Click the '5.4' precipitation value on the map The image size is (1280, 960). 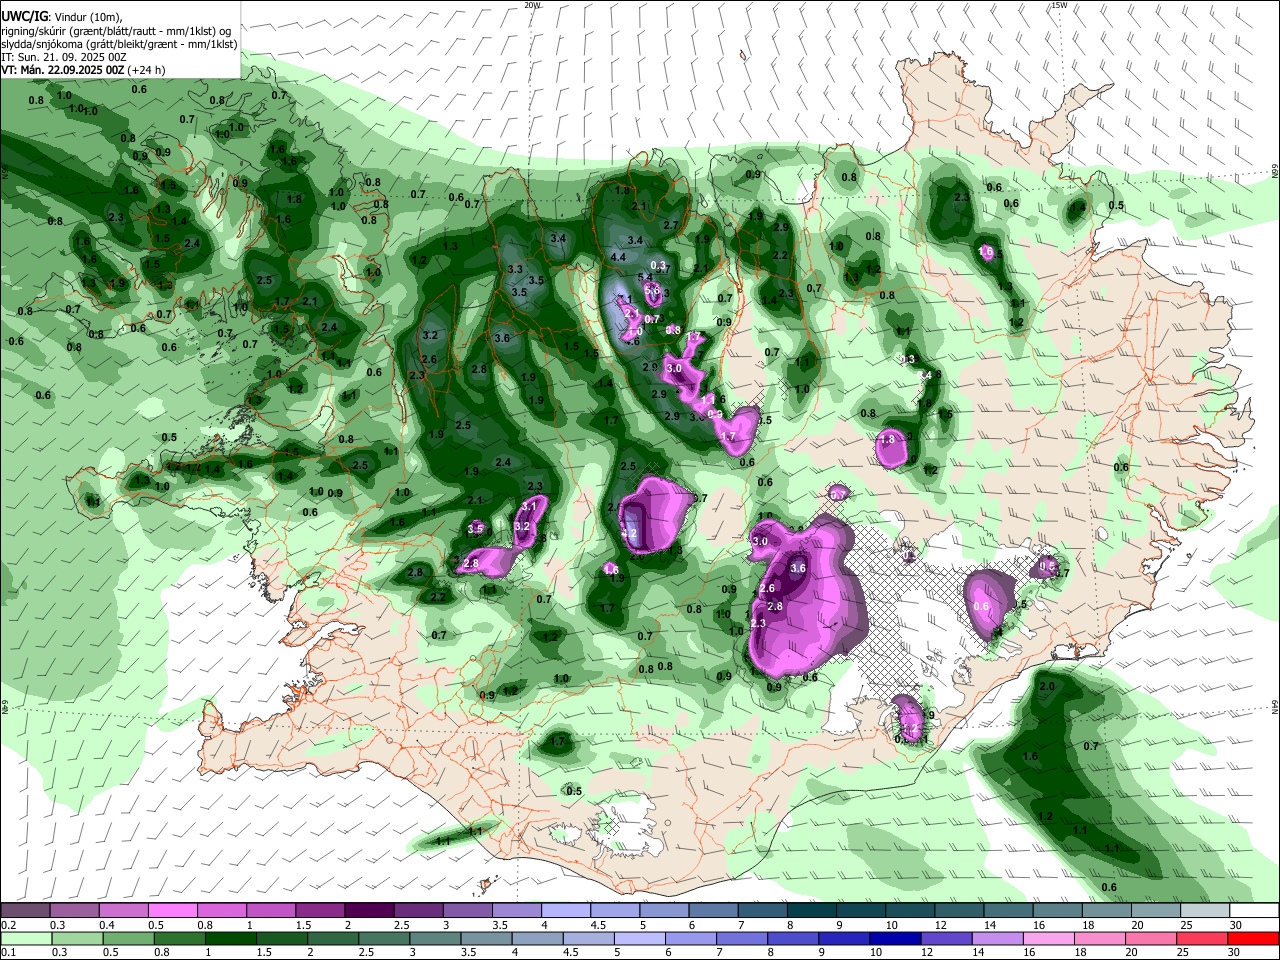(x=645, y=277)
